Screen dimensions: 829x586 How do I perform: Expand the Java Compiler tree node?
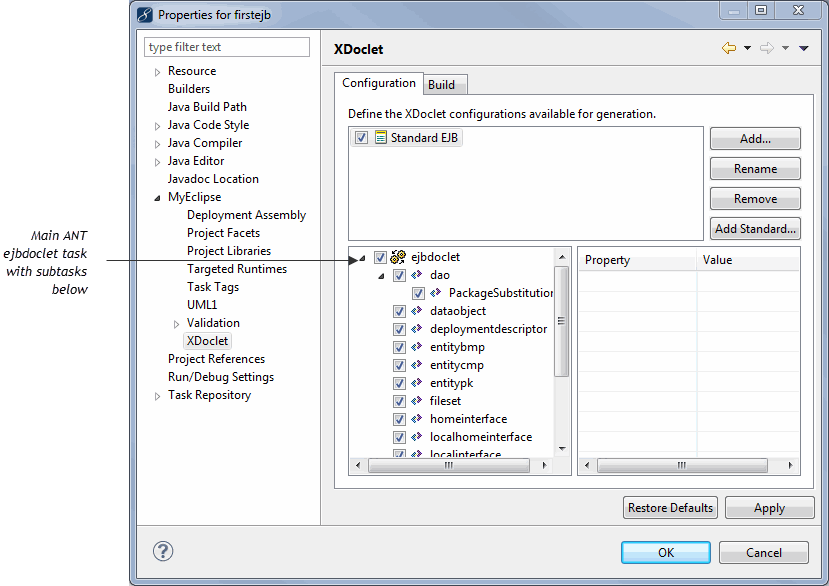[157, 143]
